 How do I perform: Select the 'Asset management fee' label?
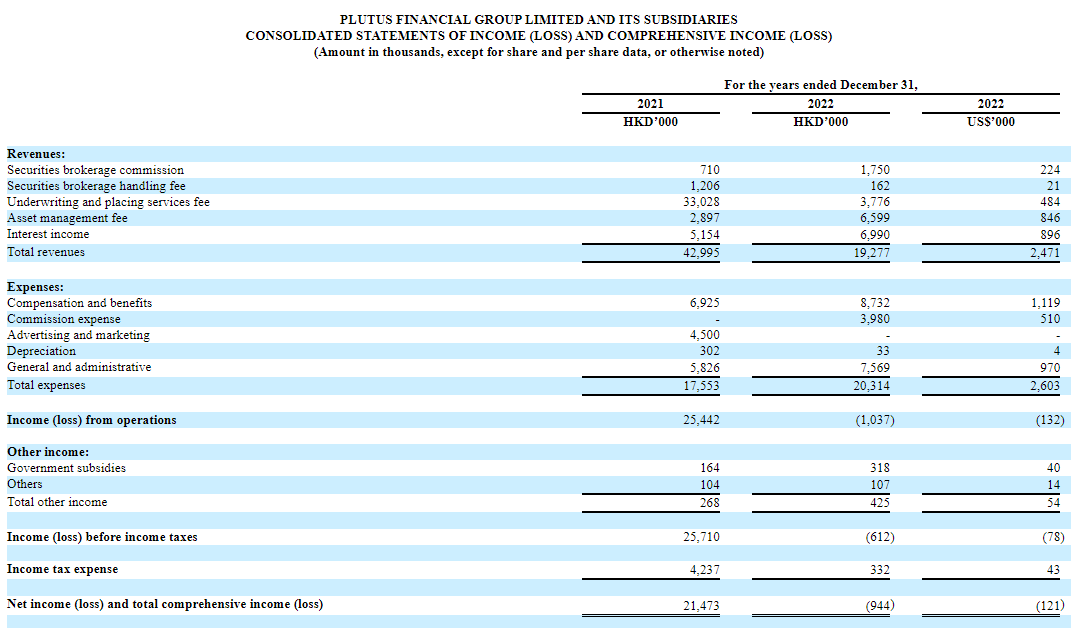pyautogui.click(x=67, y=218)
